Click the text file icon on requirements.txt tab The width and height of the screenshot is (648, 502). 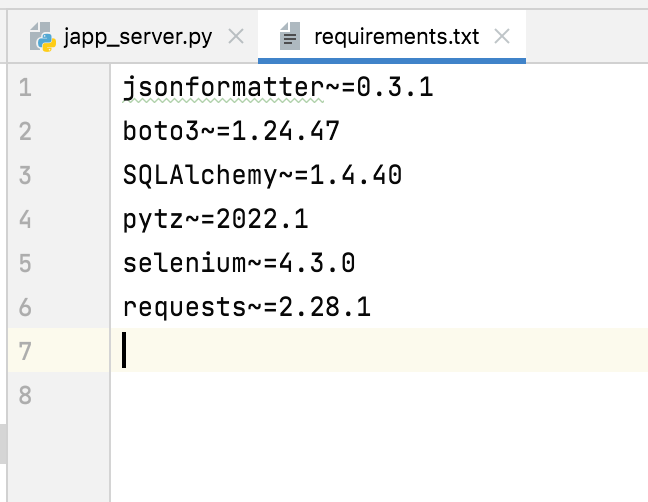(x=290, y=36)
